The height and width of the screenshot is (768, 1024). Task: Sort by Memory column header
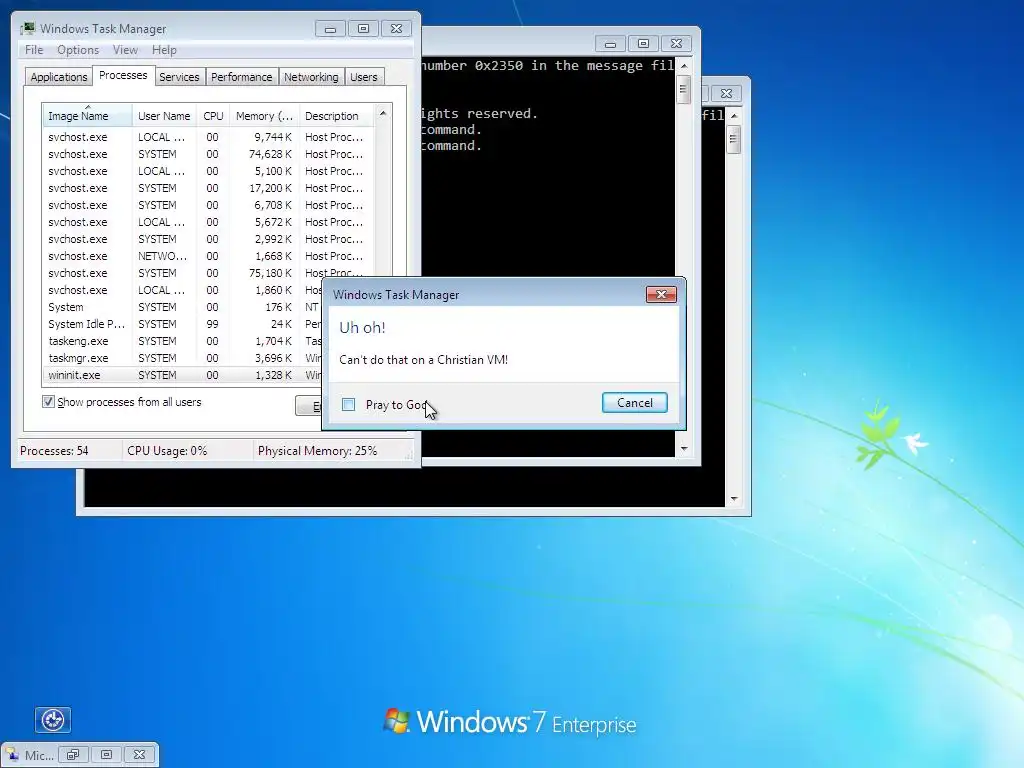(264, 116)
